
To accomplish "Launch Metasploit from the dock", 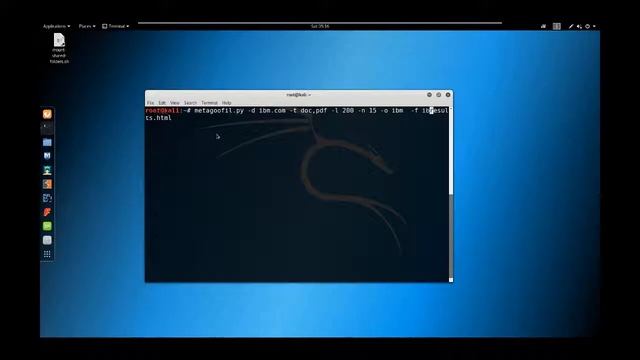I will [47, 156].
